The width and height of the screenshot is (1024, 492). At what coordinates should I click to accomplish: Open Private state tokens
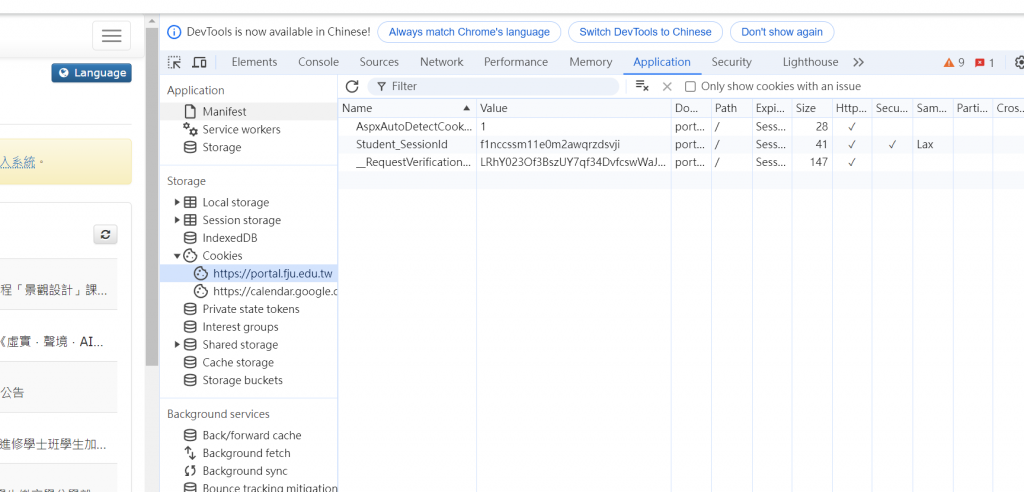point(248,309)
